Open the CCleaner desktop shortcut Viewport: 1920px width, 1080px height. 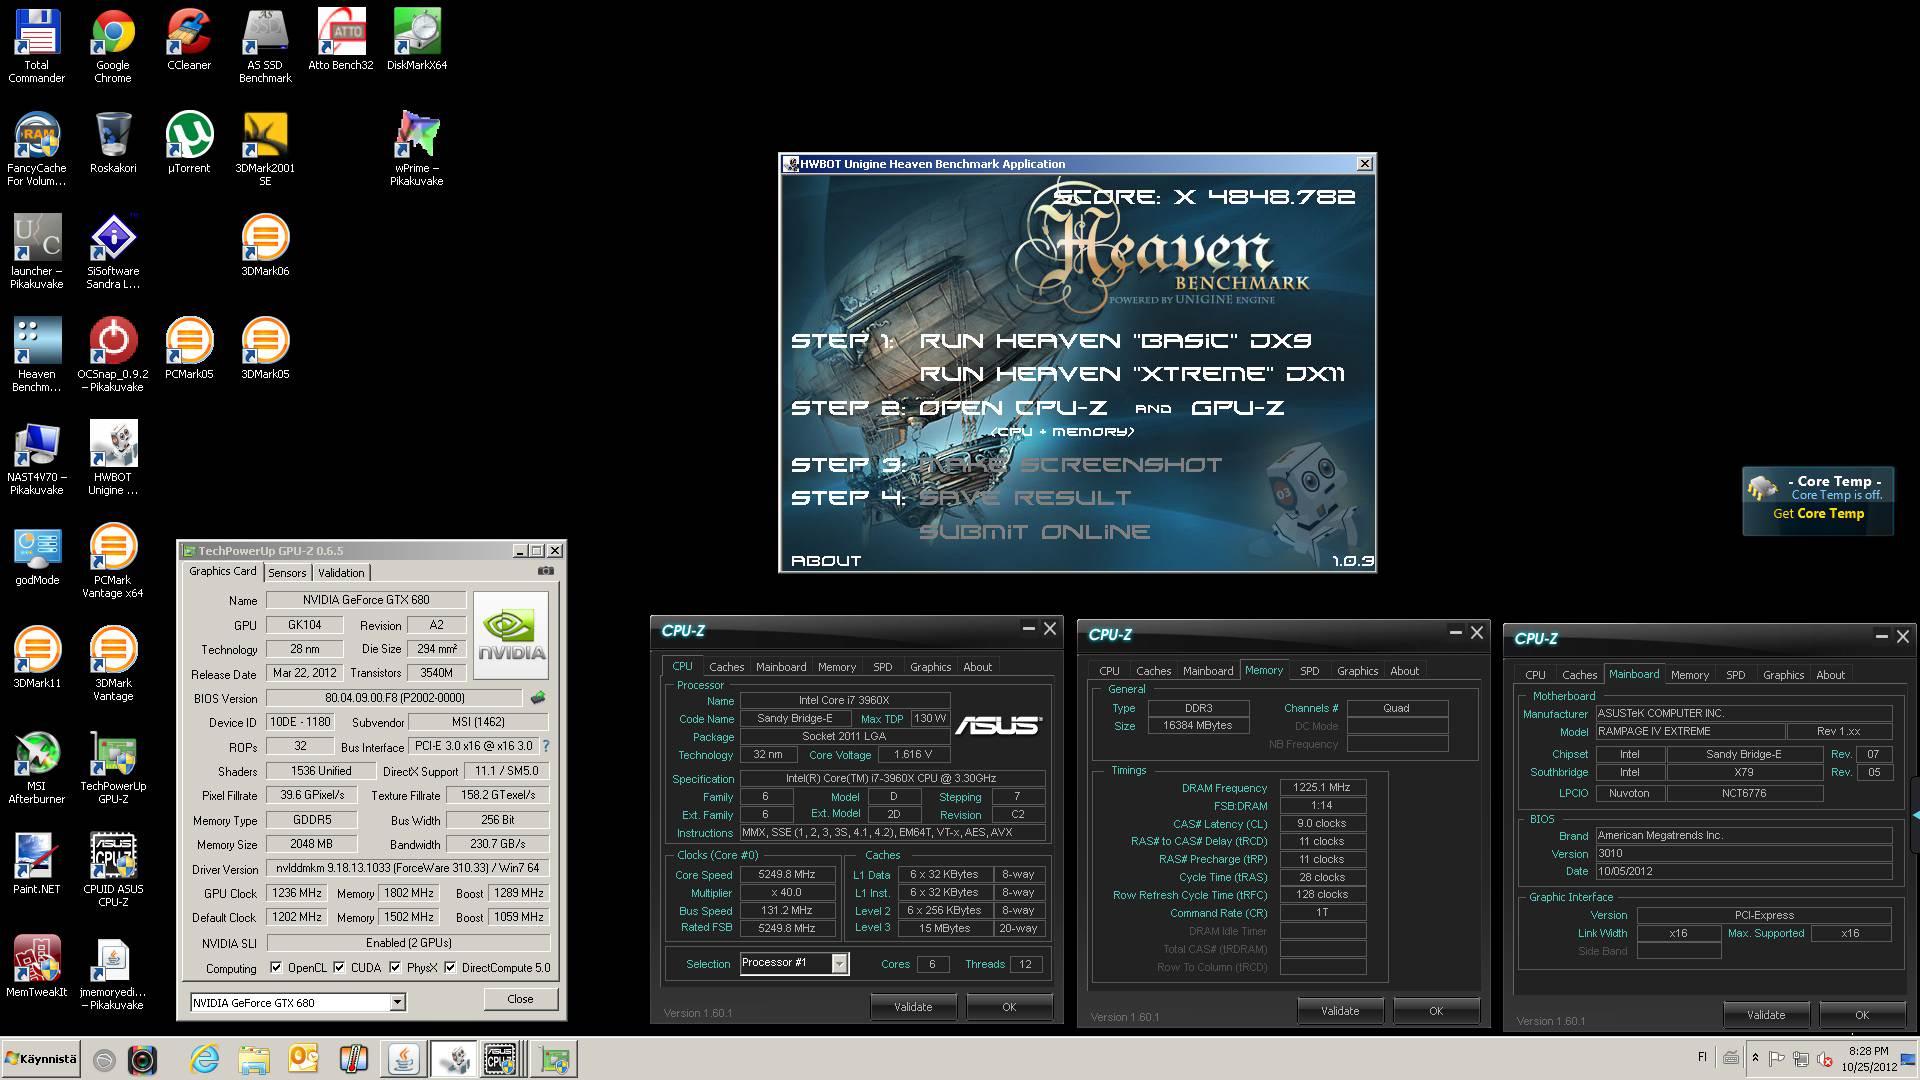[189, 40]
